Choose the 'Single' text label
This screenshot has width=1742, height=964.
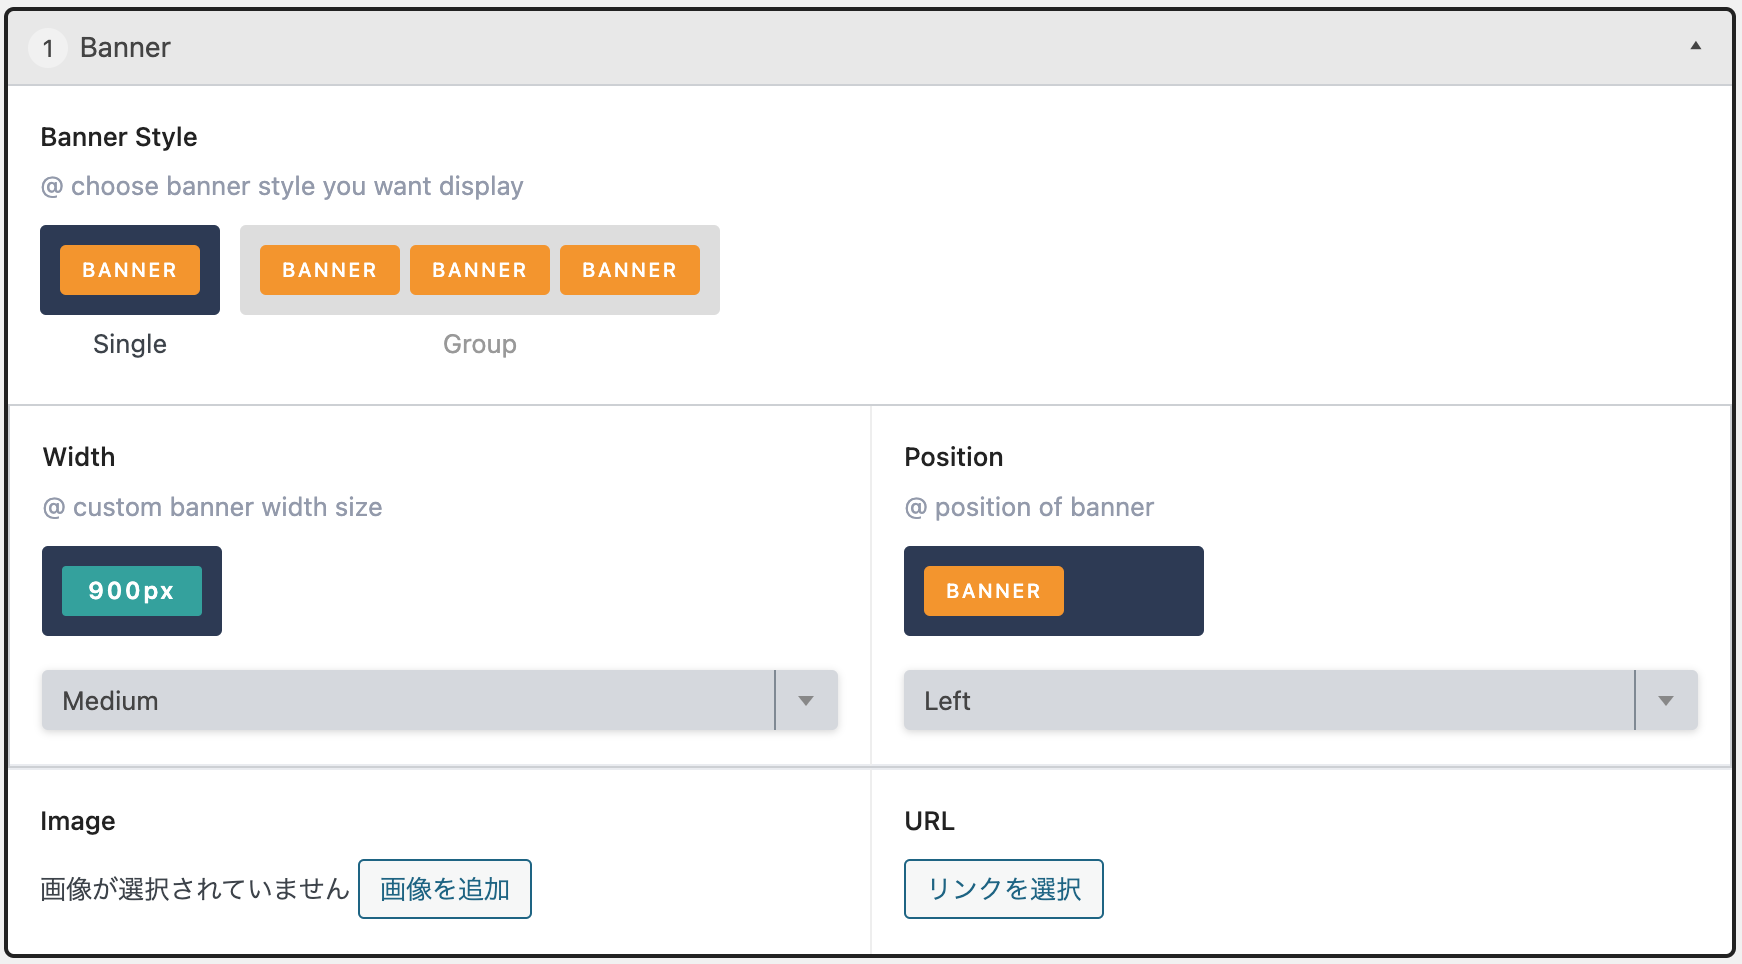pyautogui.click(x=130, y=344)
